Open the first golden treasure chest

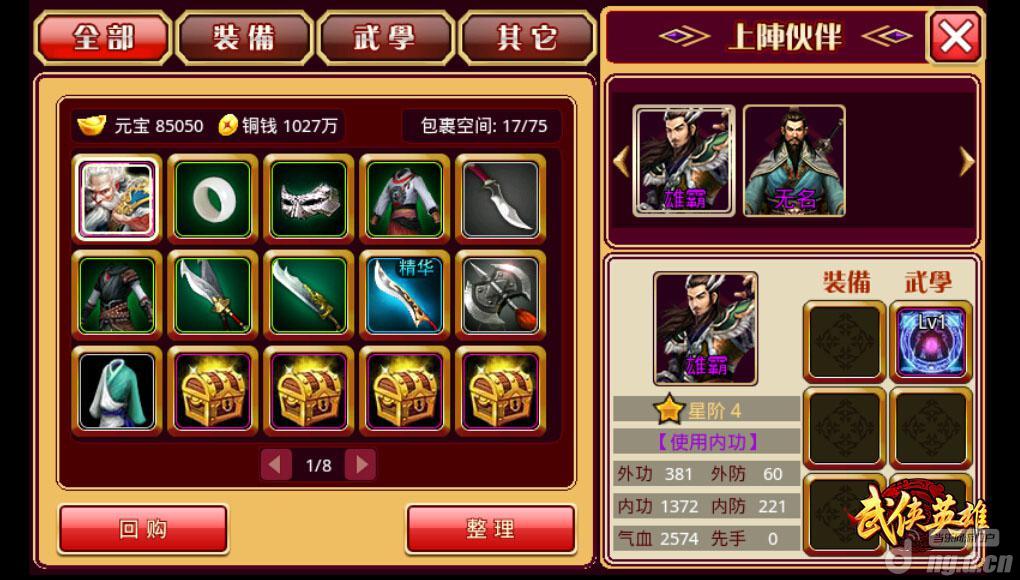click(213, 391)
